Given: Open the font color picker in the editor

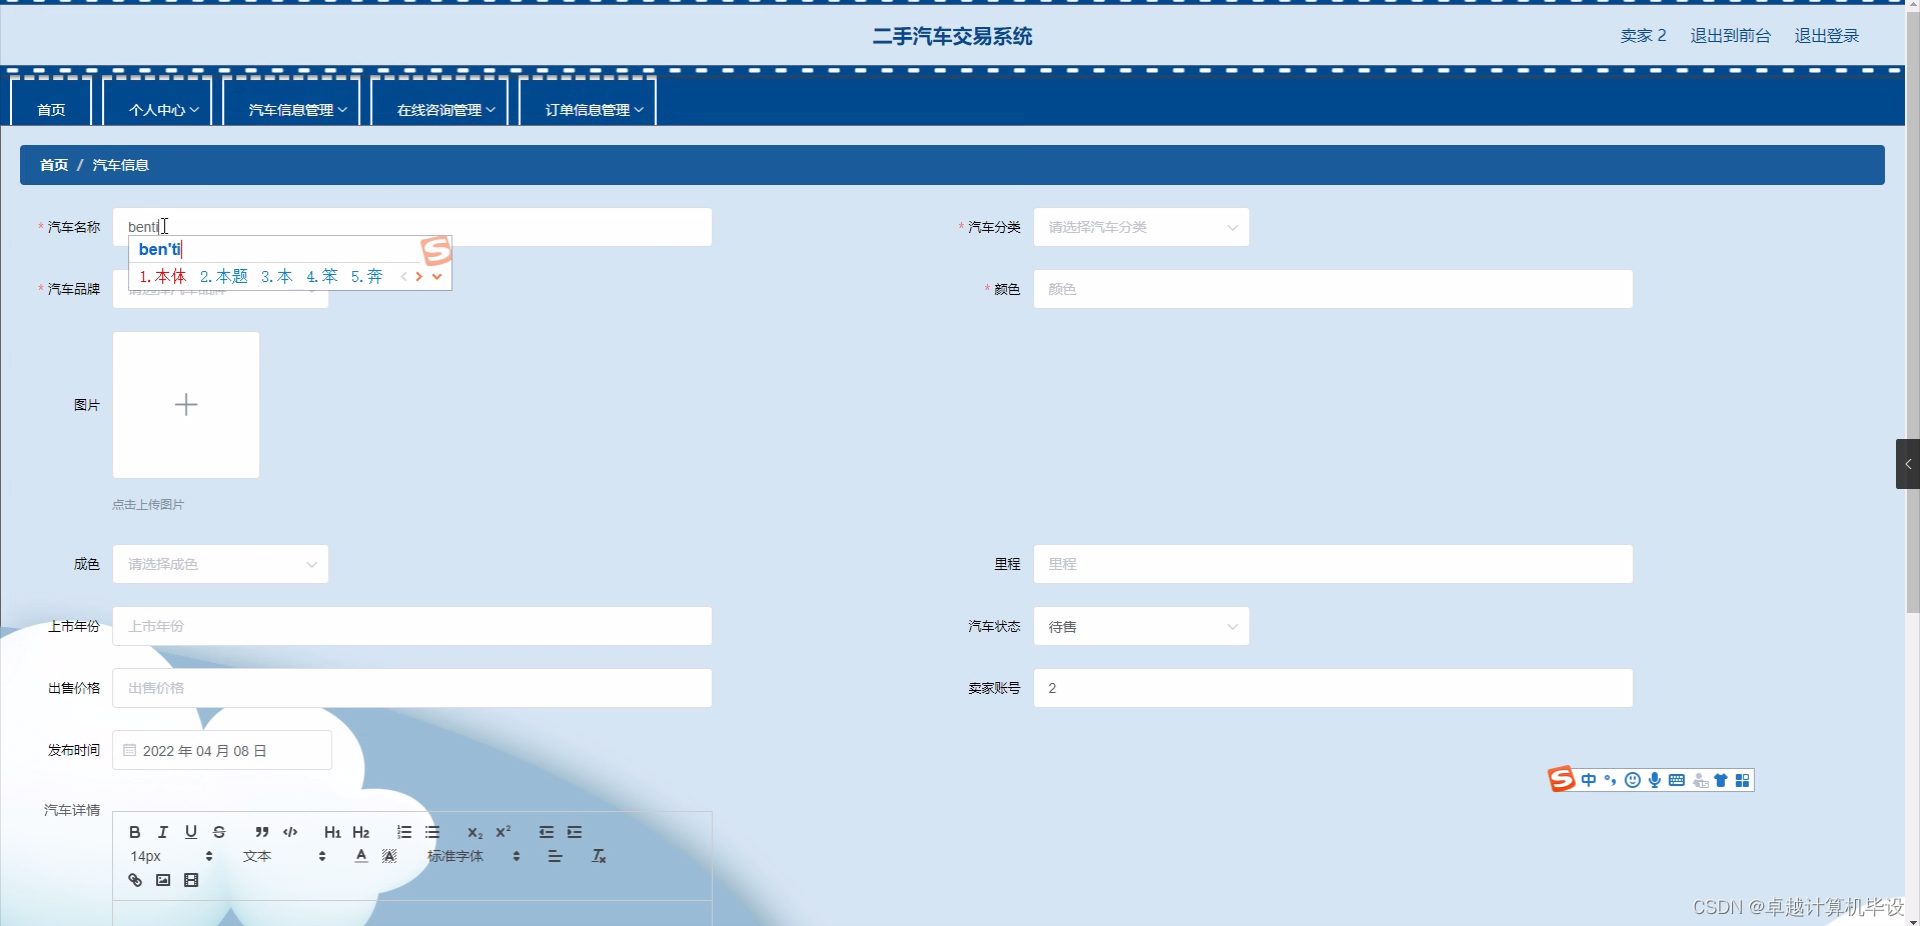Looking at the screenshot, I should (360, 855).
